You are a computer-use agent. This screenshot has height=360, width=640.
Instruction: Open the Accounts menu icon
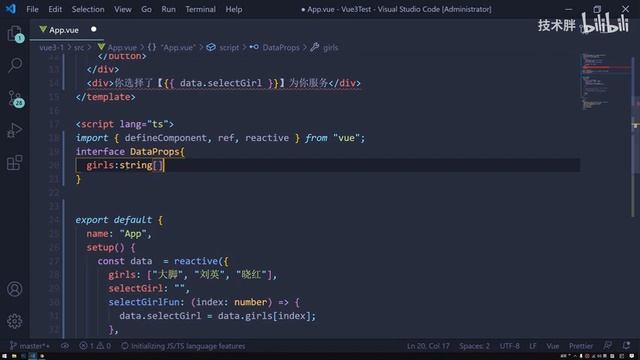15,289
